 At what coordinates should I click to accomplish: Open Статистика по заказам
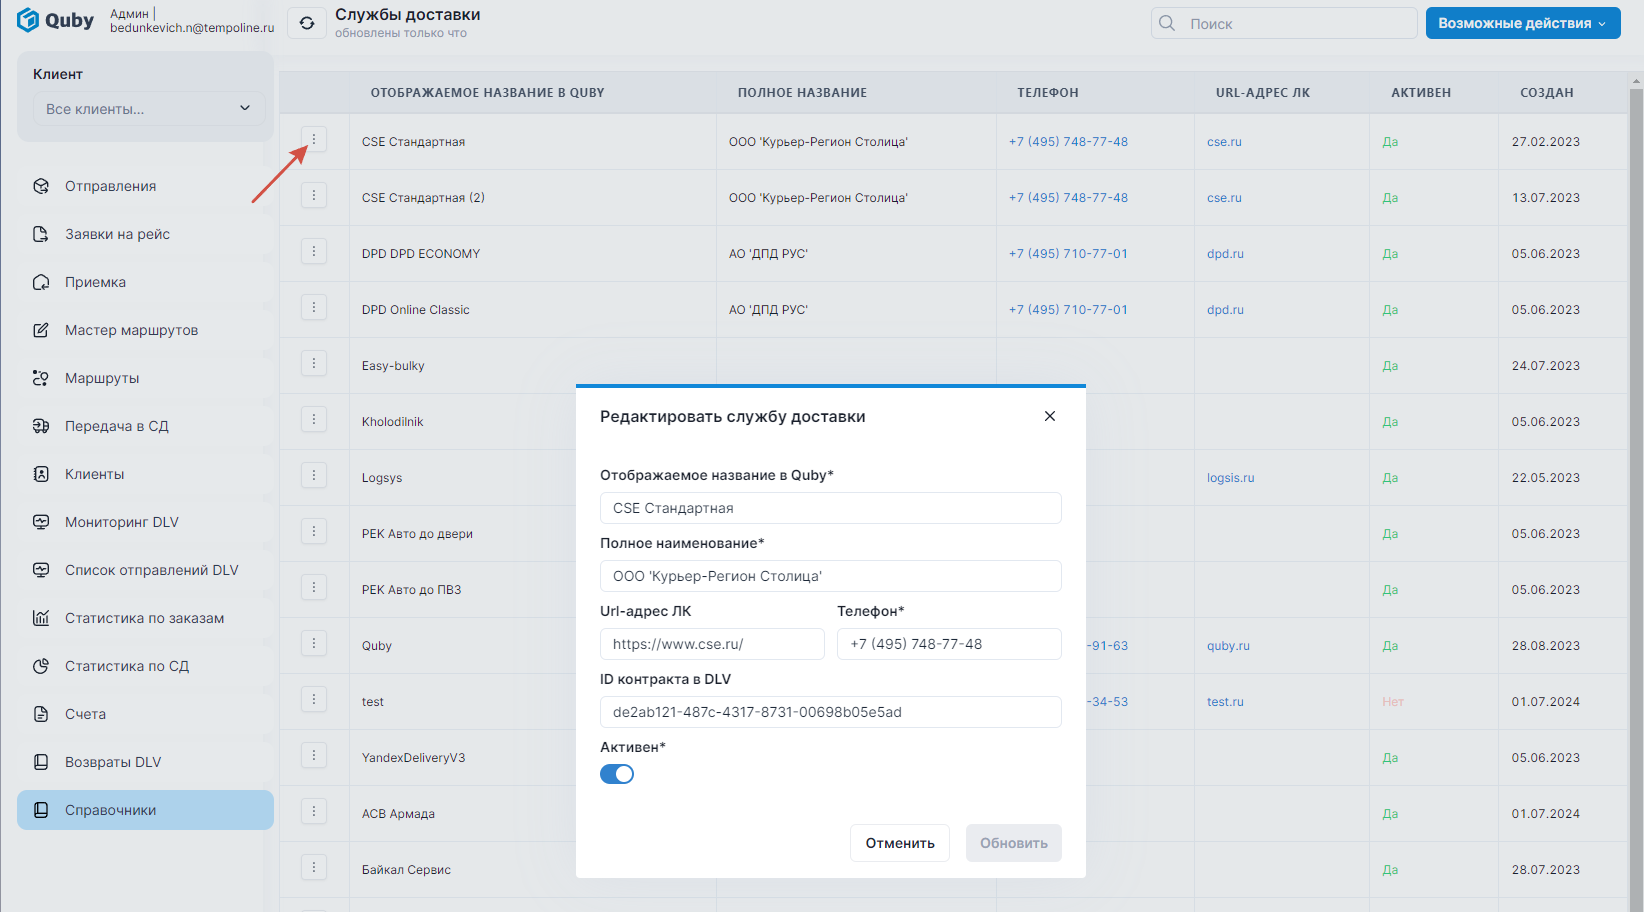[x=145, y=618]
